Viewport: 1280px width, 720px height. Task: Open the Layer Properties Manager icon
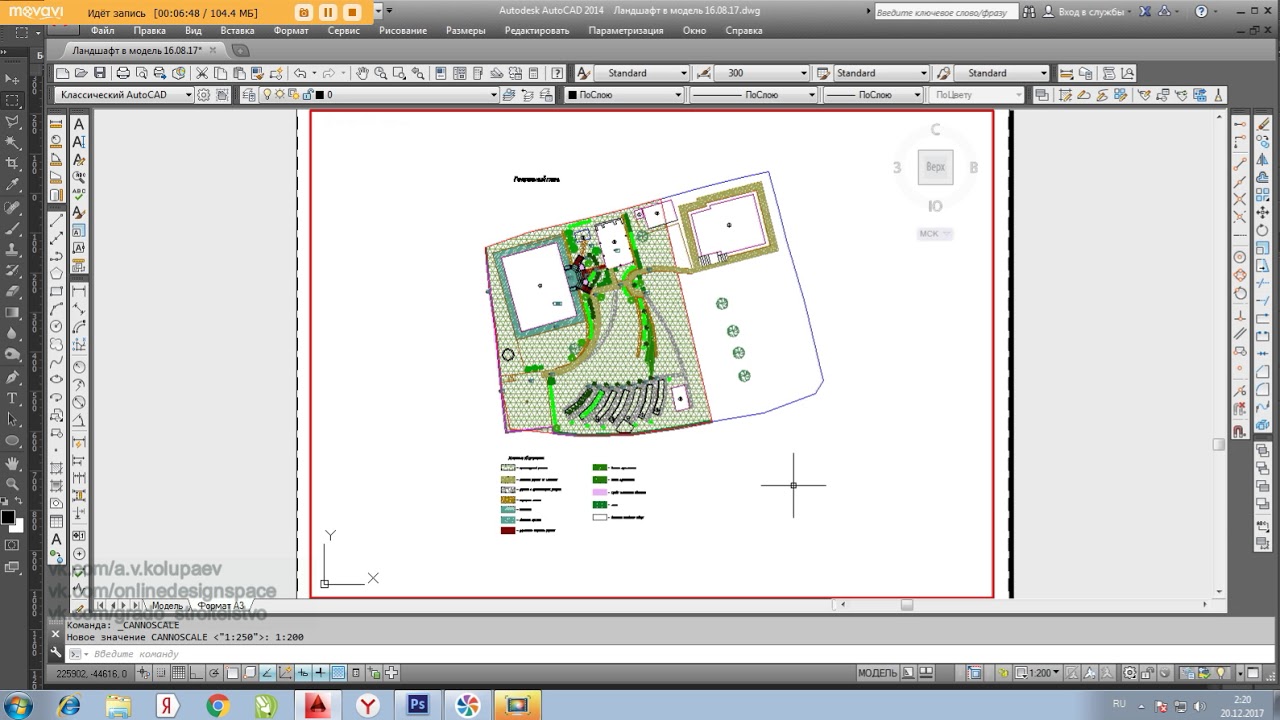(250, 95)
